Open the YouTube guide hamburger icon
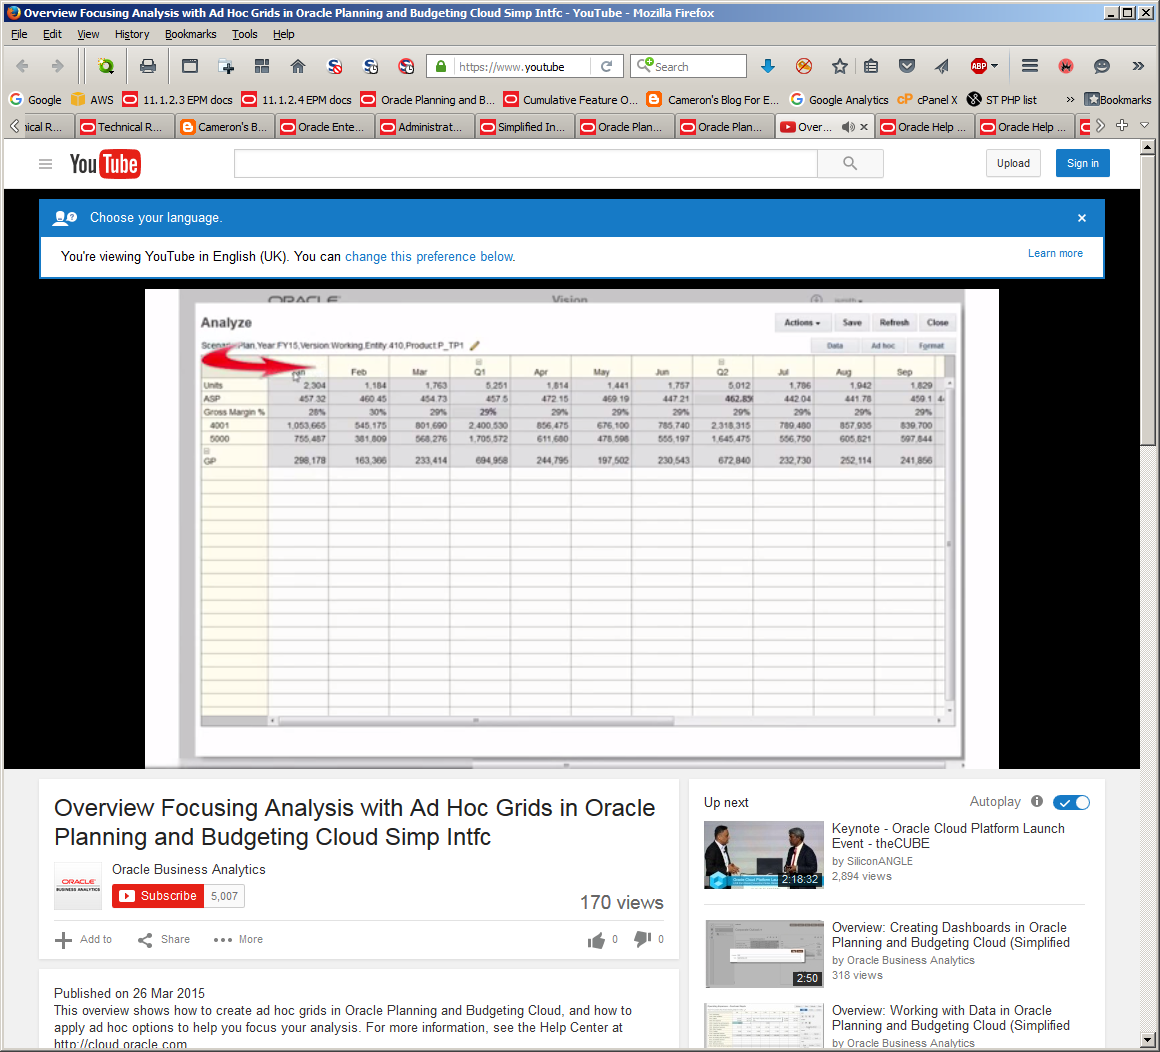The width and height of the screenshot is (1160, 1052). 45,163
